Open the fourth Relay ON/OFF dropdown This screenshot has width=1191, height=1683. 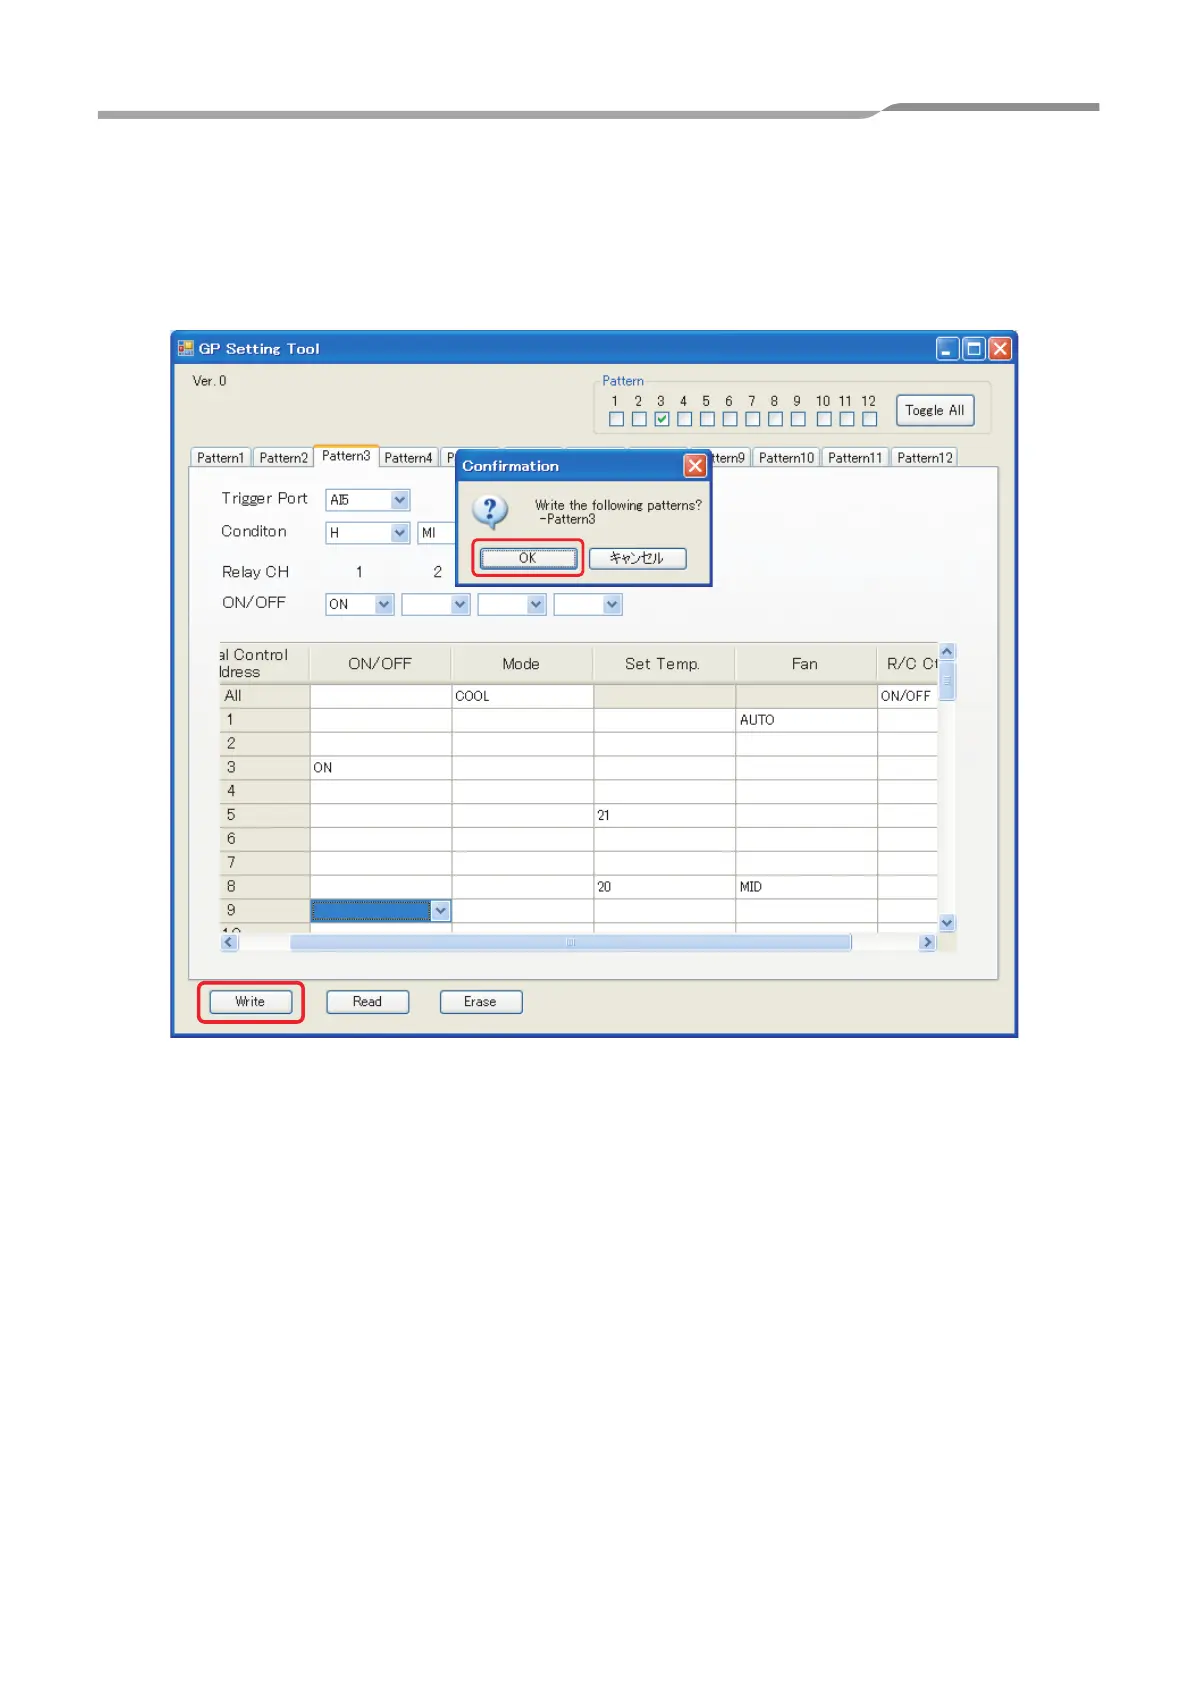coord(612,604)
